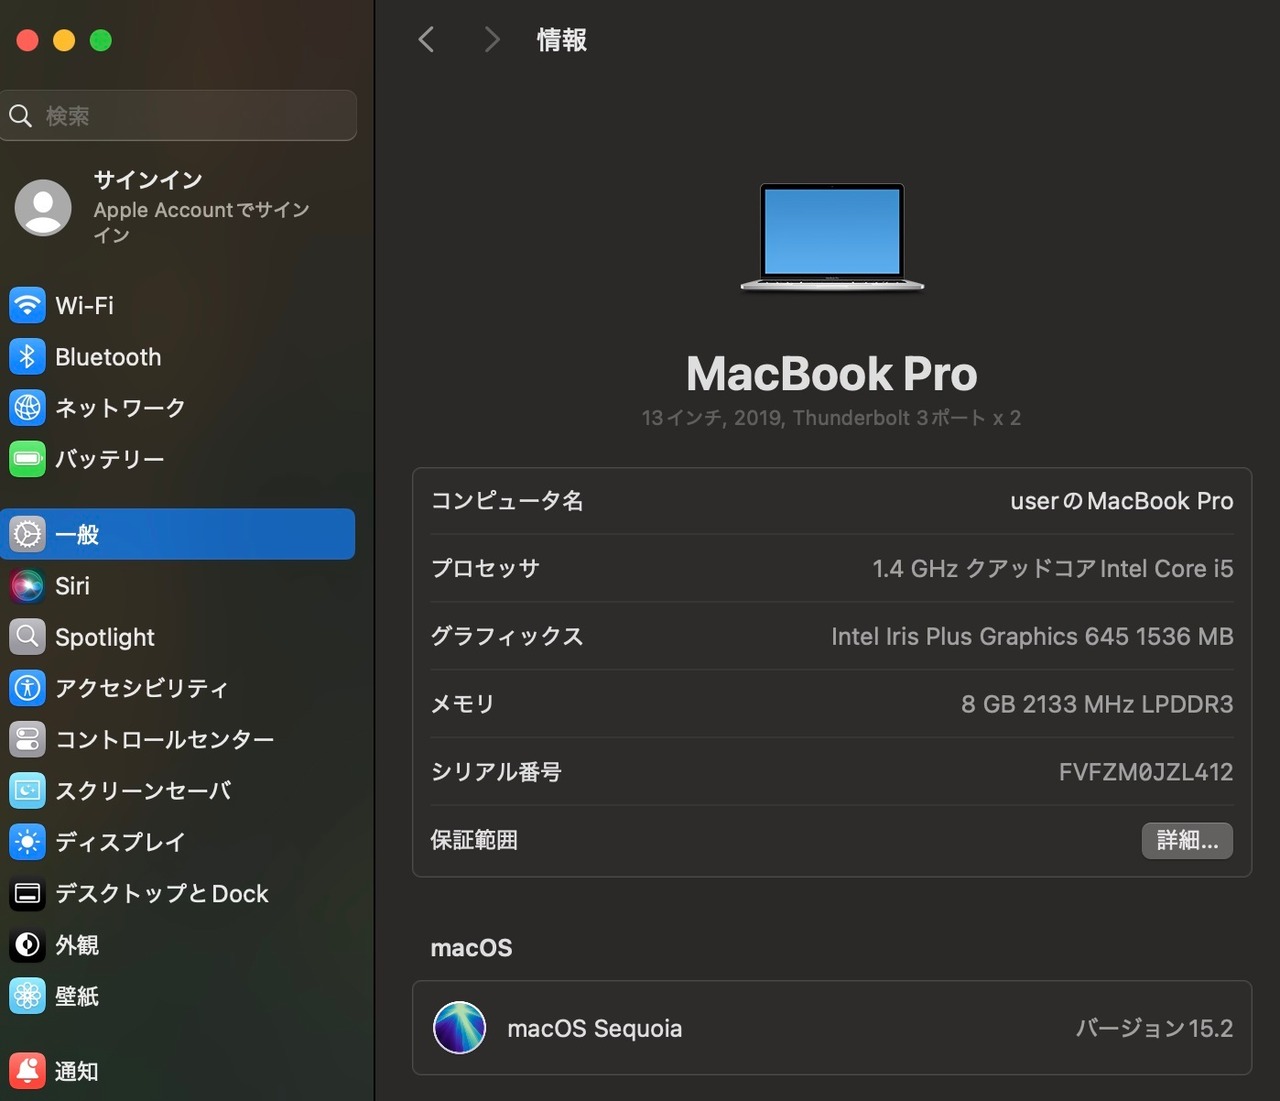Click the グラフィックス label
Screen dimensions: 1280x1101
coord(507,636)
